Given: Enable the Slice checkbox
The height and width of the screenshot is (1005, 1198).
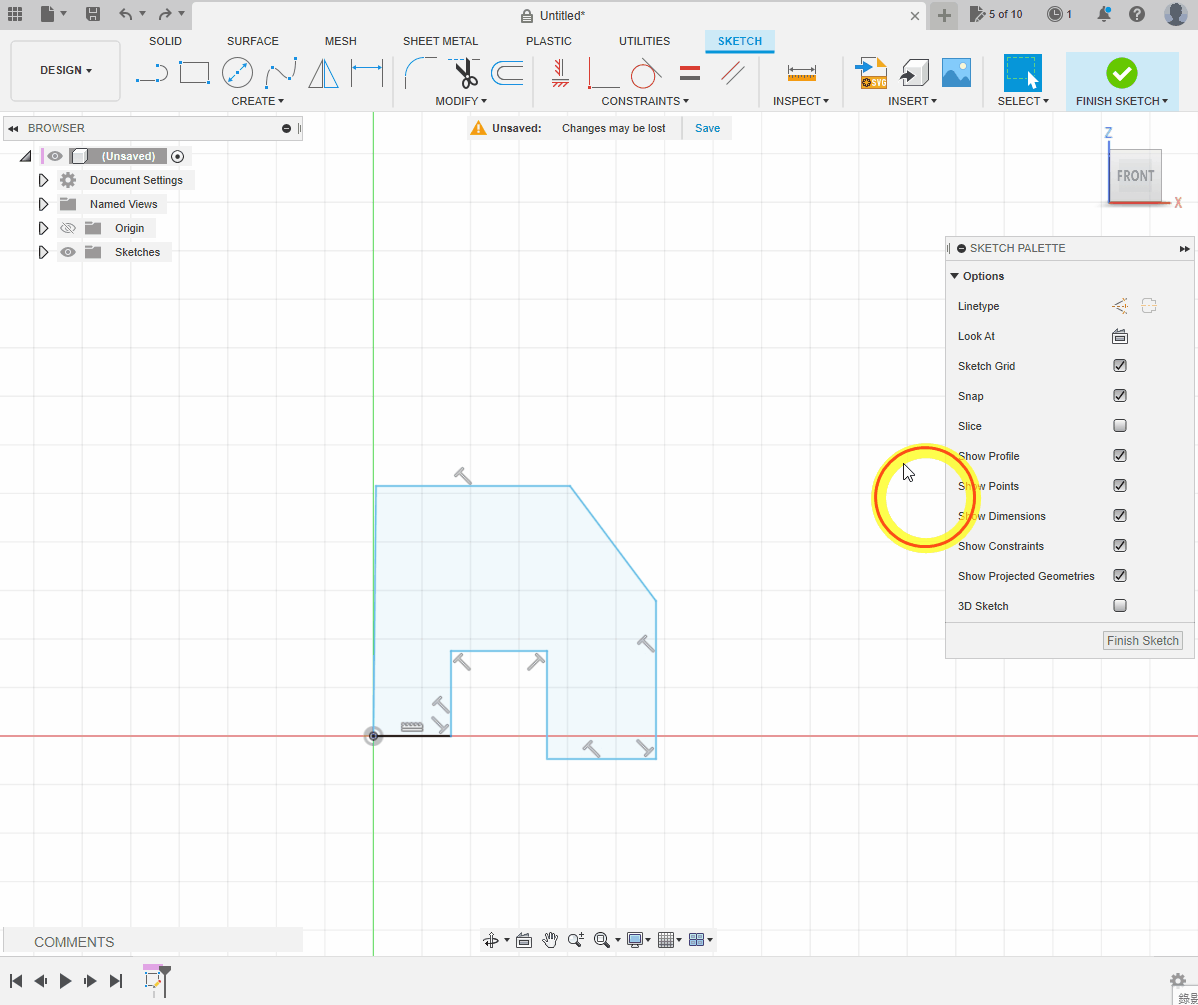Looking at the screenshot, I should (x=1120, y=426).
